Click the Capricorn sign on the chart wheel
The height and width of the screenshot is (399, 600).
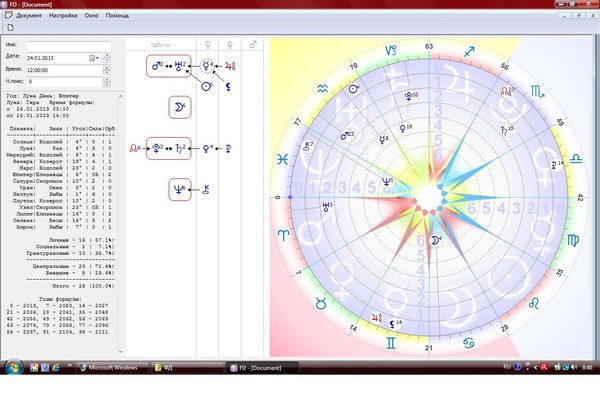[391, 50]
